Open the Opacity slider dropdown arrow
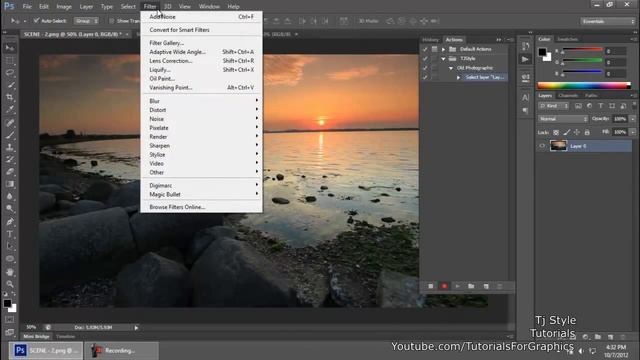This screenshot has width=640, height=360. tap(633, 119)
